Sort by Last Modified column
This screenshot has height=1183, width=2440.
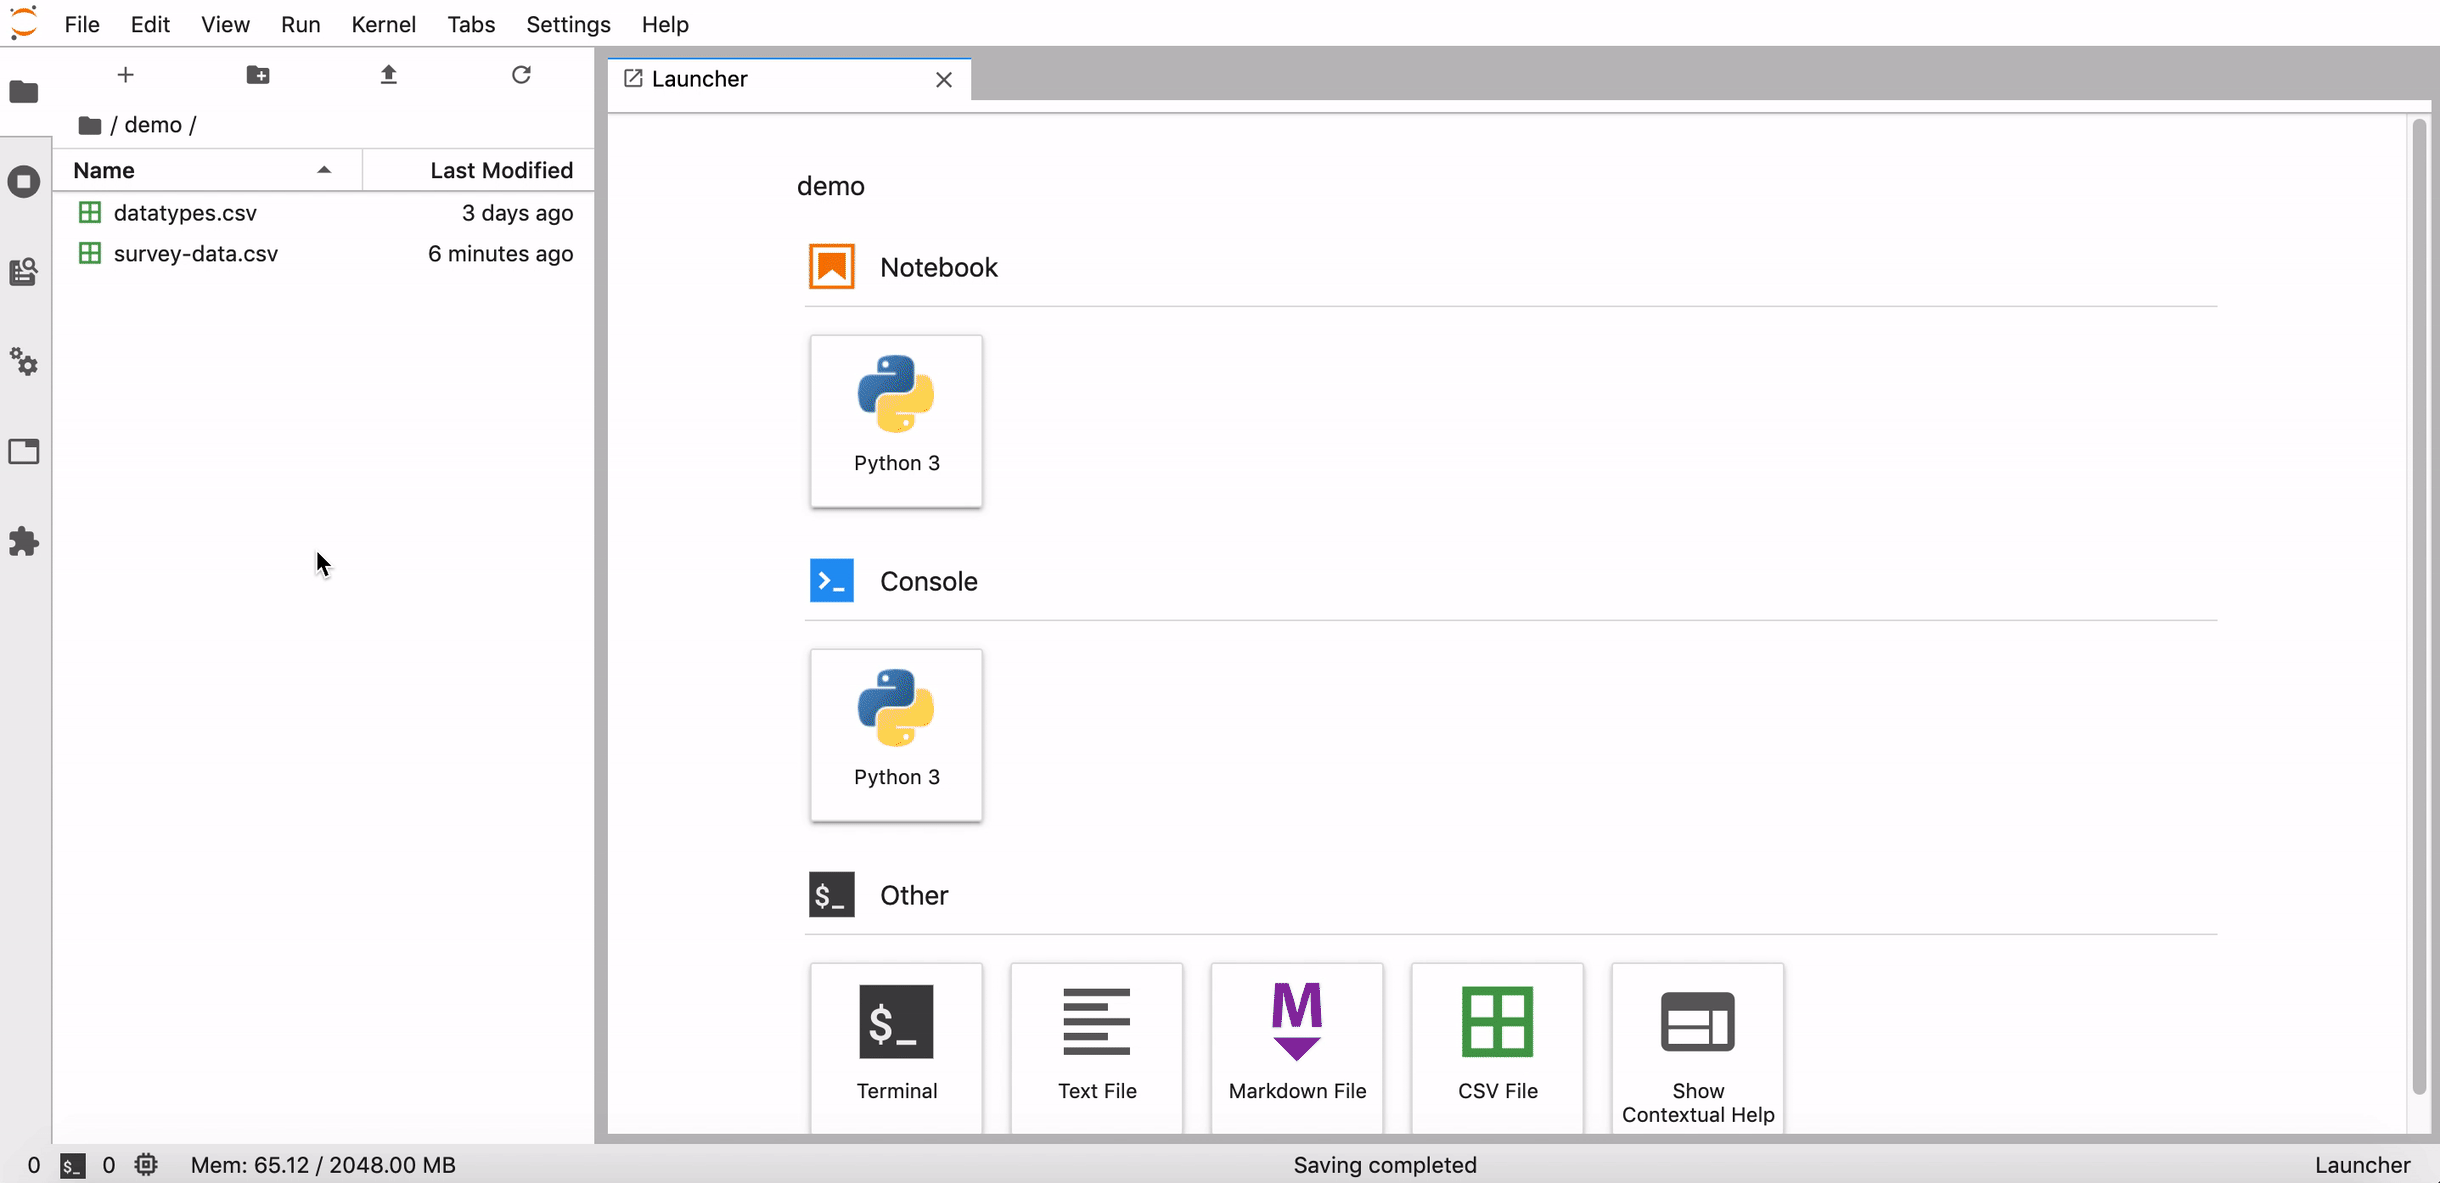tap(500, 170)
